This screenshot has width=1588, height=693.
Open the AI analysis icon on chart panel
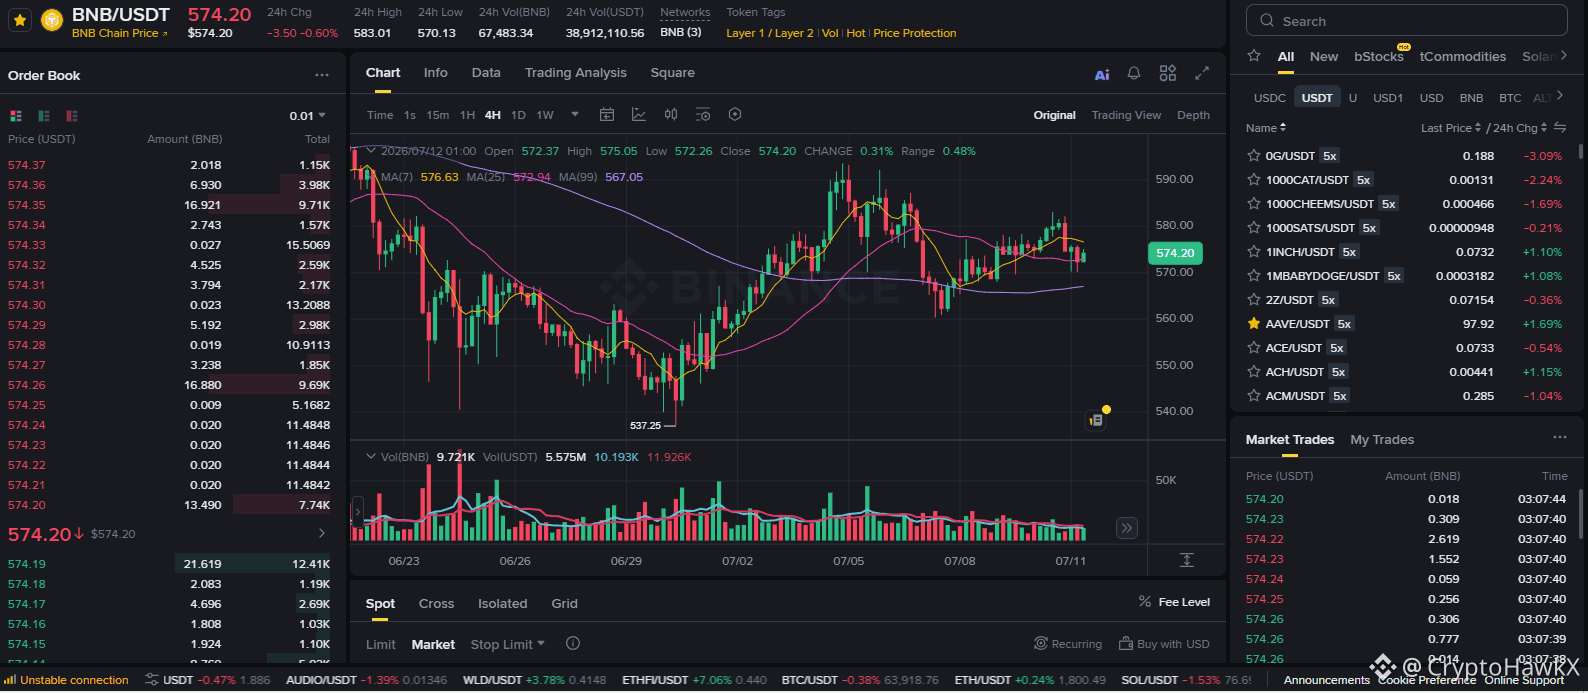click(x=1102, y=74)
